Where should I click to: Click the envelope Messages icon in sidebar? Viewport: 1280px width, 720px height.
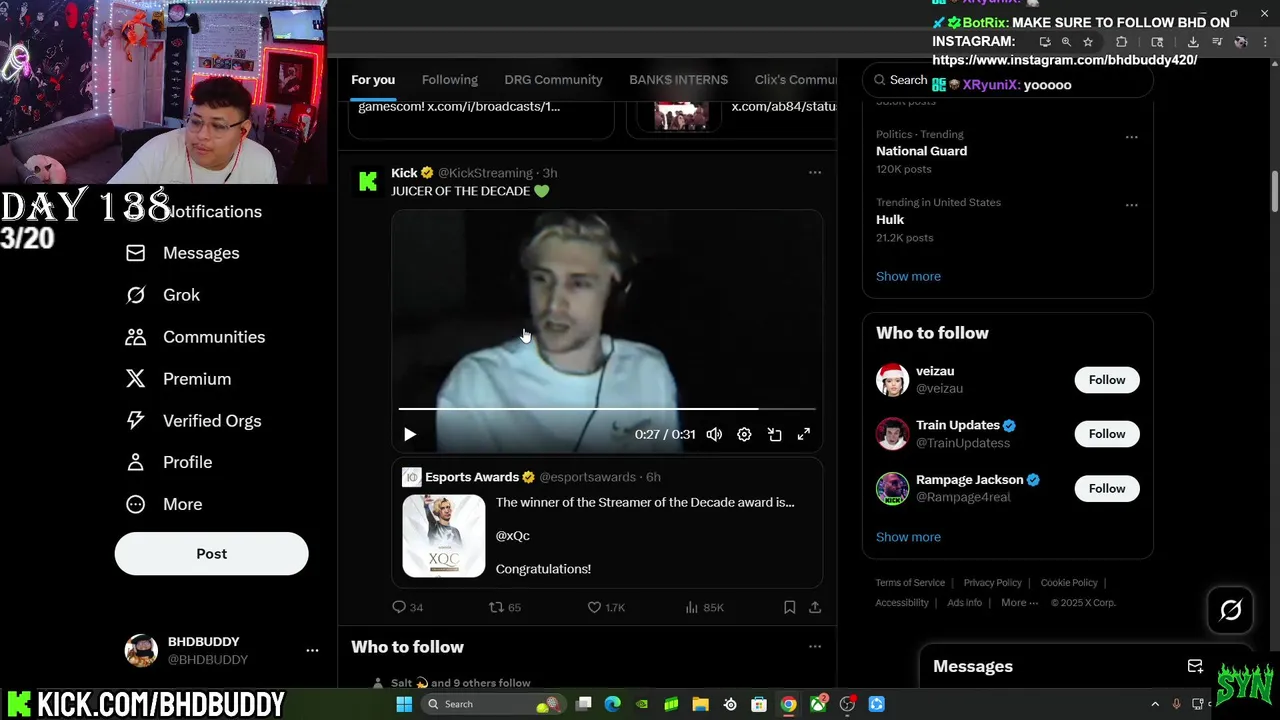click(x=135, y=253)
